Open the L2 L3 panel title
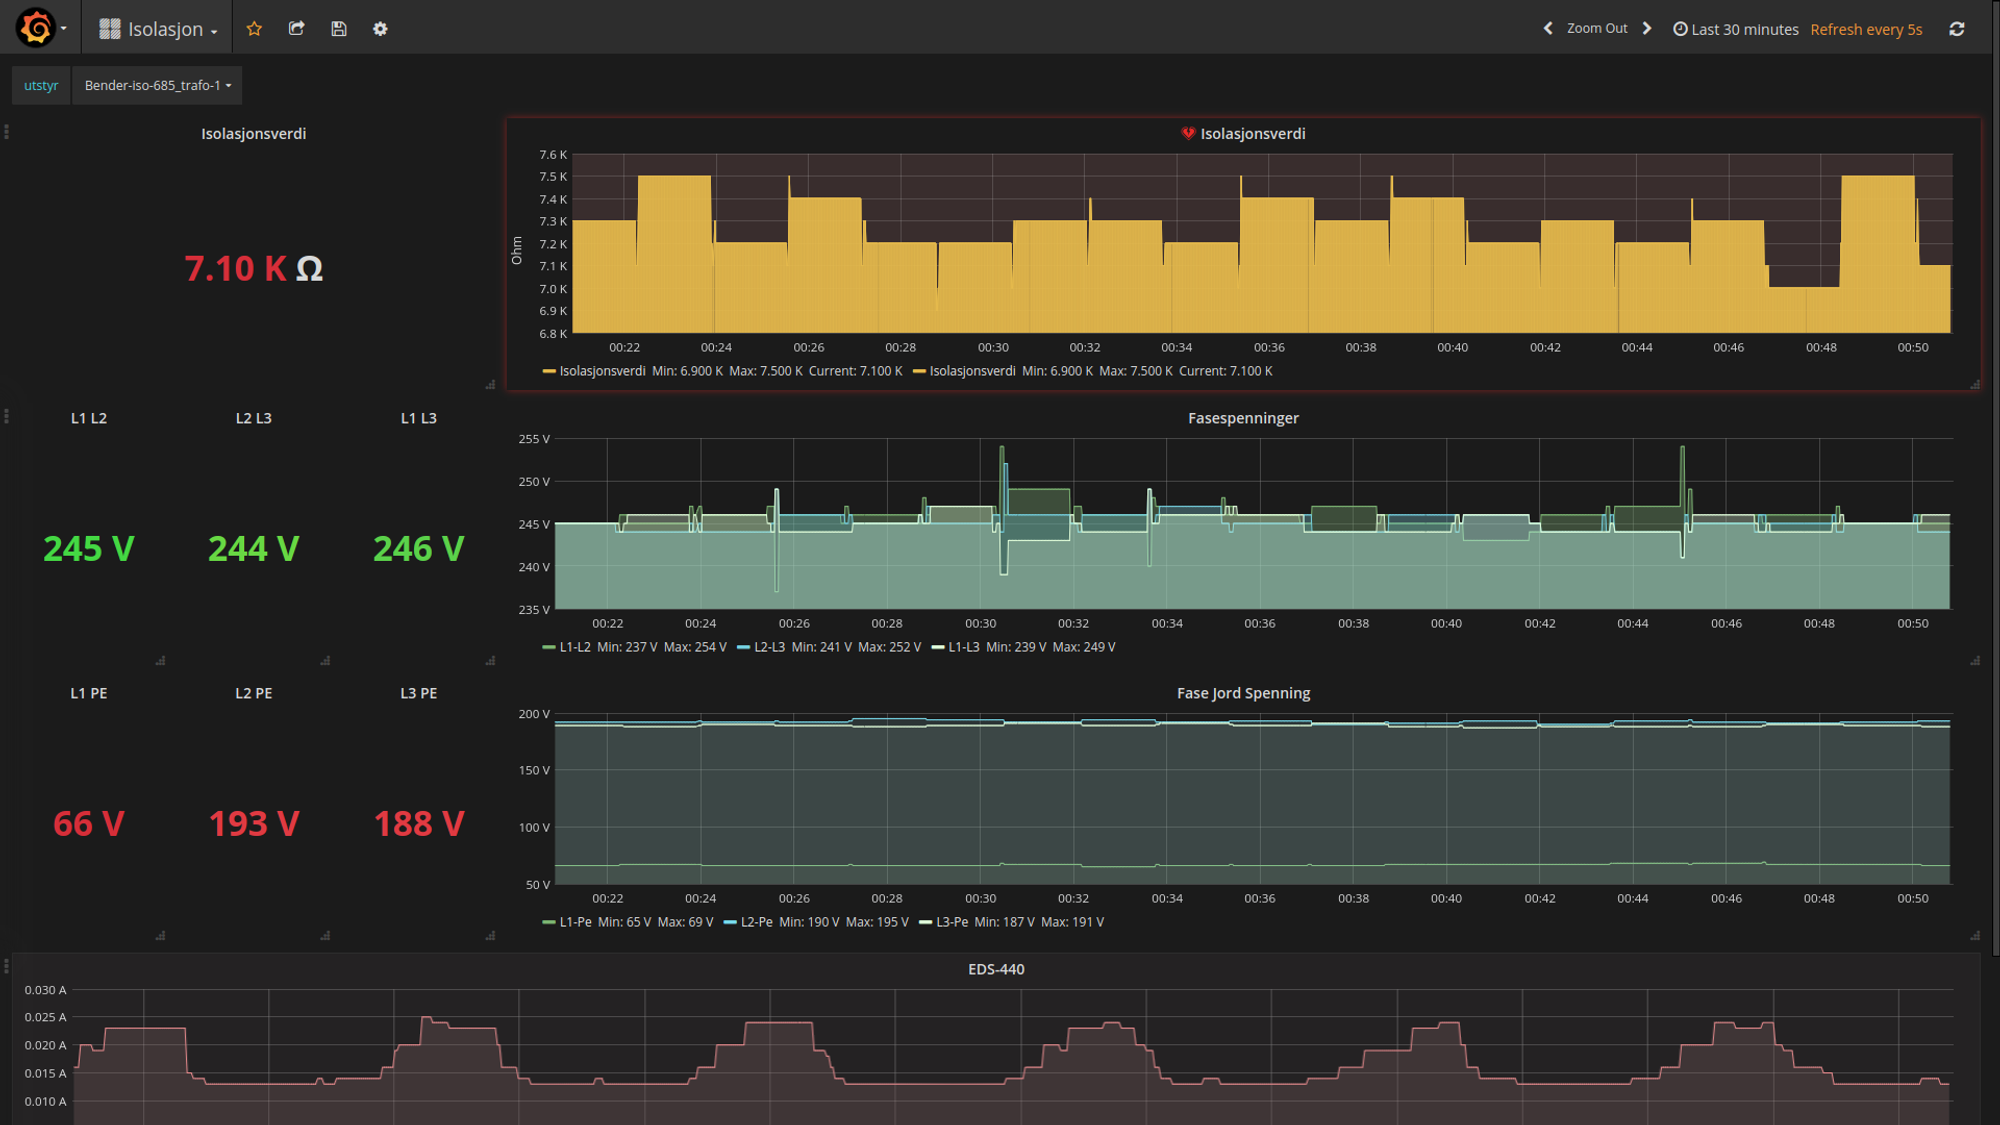 tap(253, 418)
